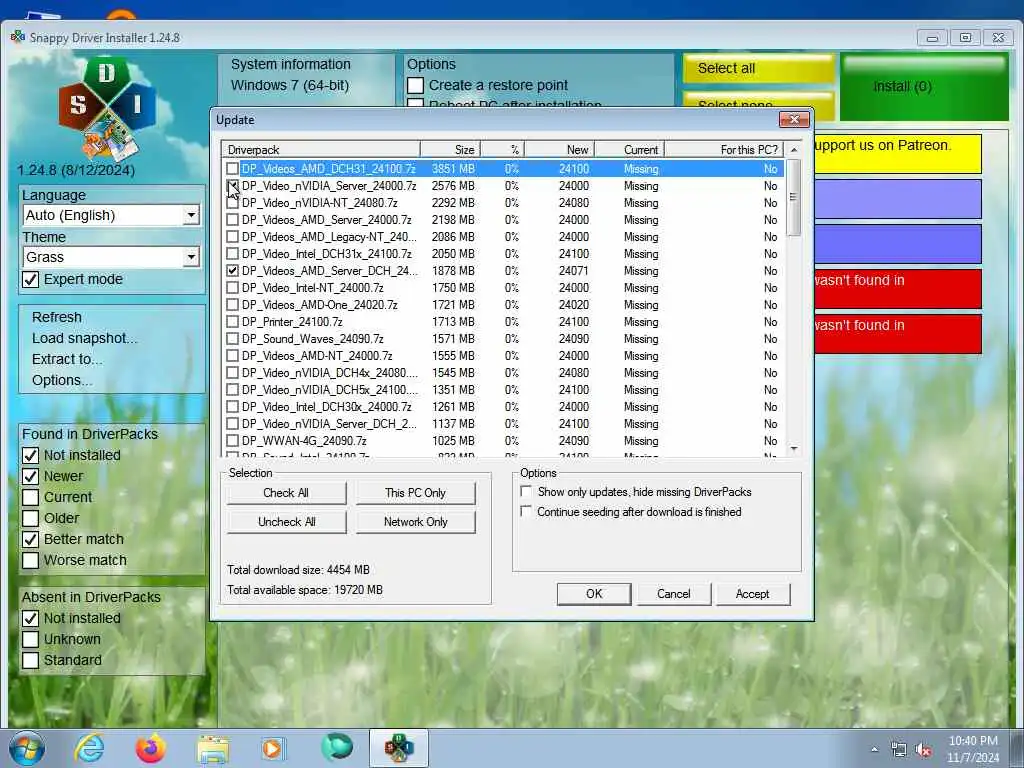Uncheck the Newer drivers filter
The image size is (1024, 768).
(x=30, y=476)
